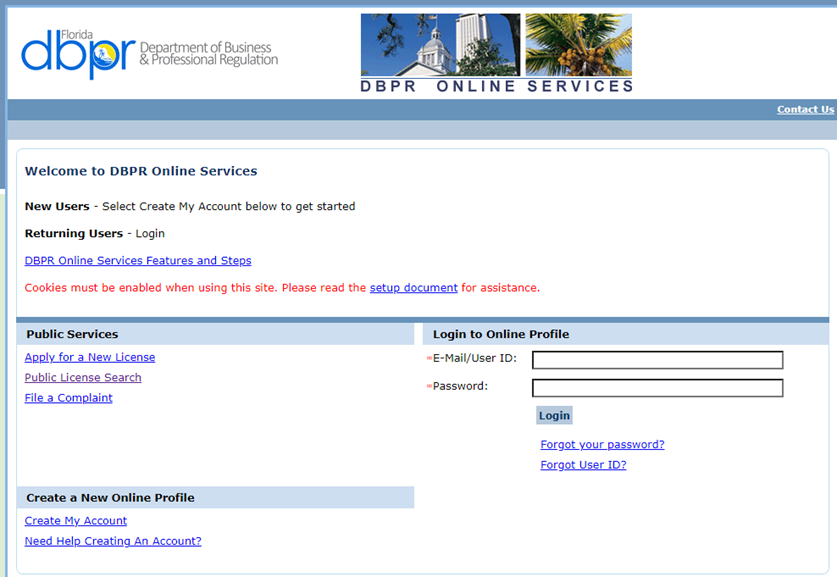837x577 pixels.
Task: Open Need Help Creating An Account?
Action: click(113, 541)
